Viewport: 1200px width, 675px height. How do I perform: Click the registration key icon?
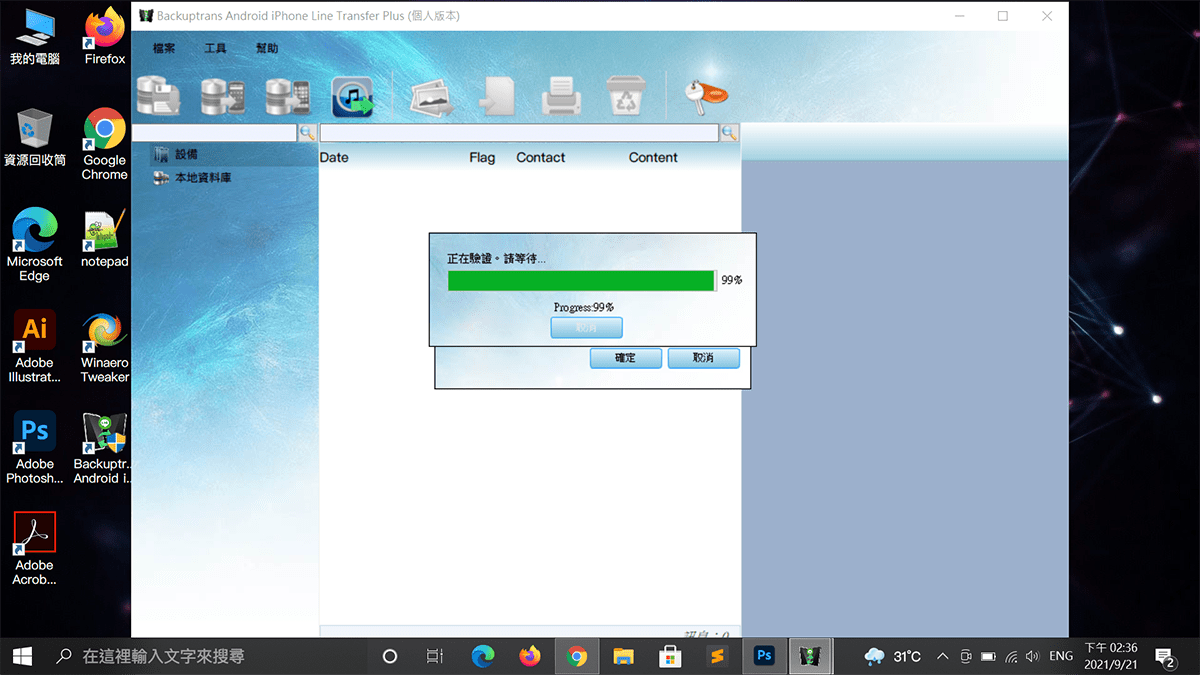(705, 95)
